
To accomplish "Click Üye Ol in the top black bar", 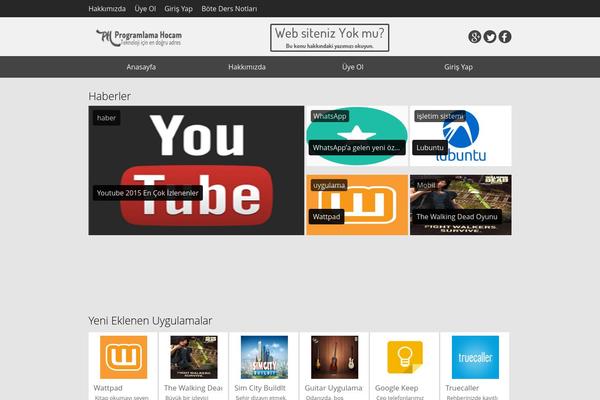I will tap(145, 8).
